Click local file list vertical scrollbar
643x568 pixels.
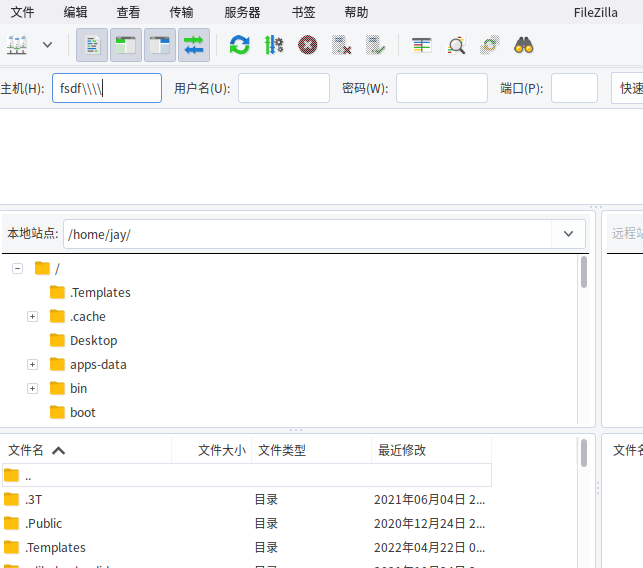pyautogui.click(x=584, y=453)
